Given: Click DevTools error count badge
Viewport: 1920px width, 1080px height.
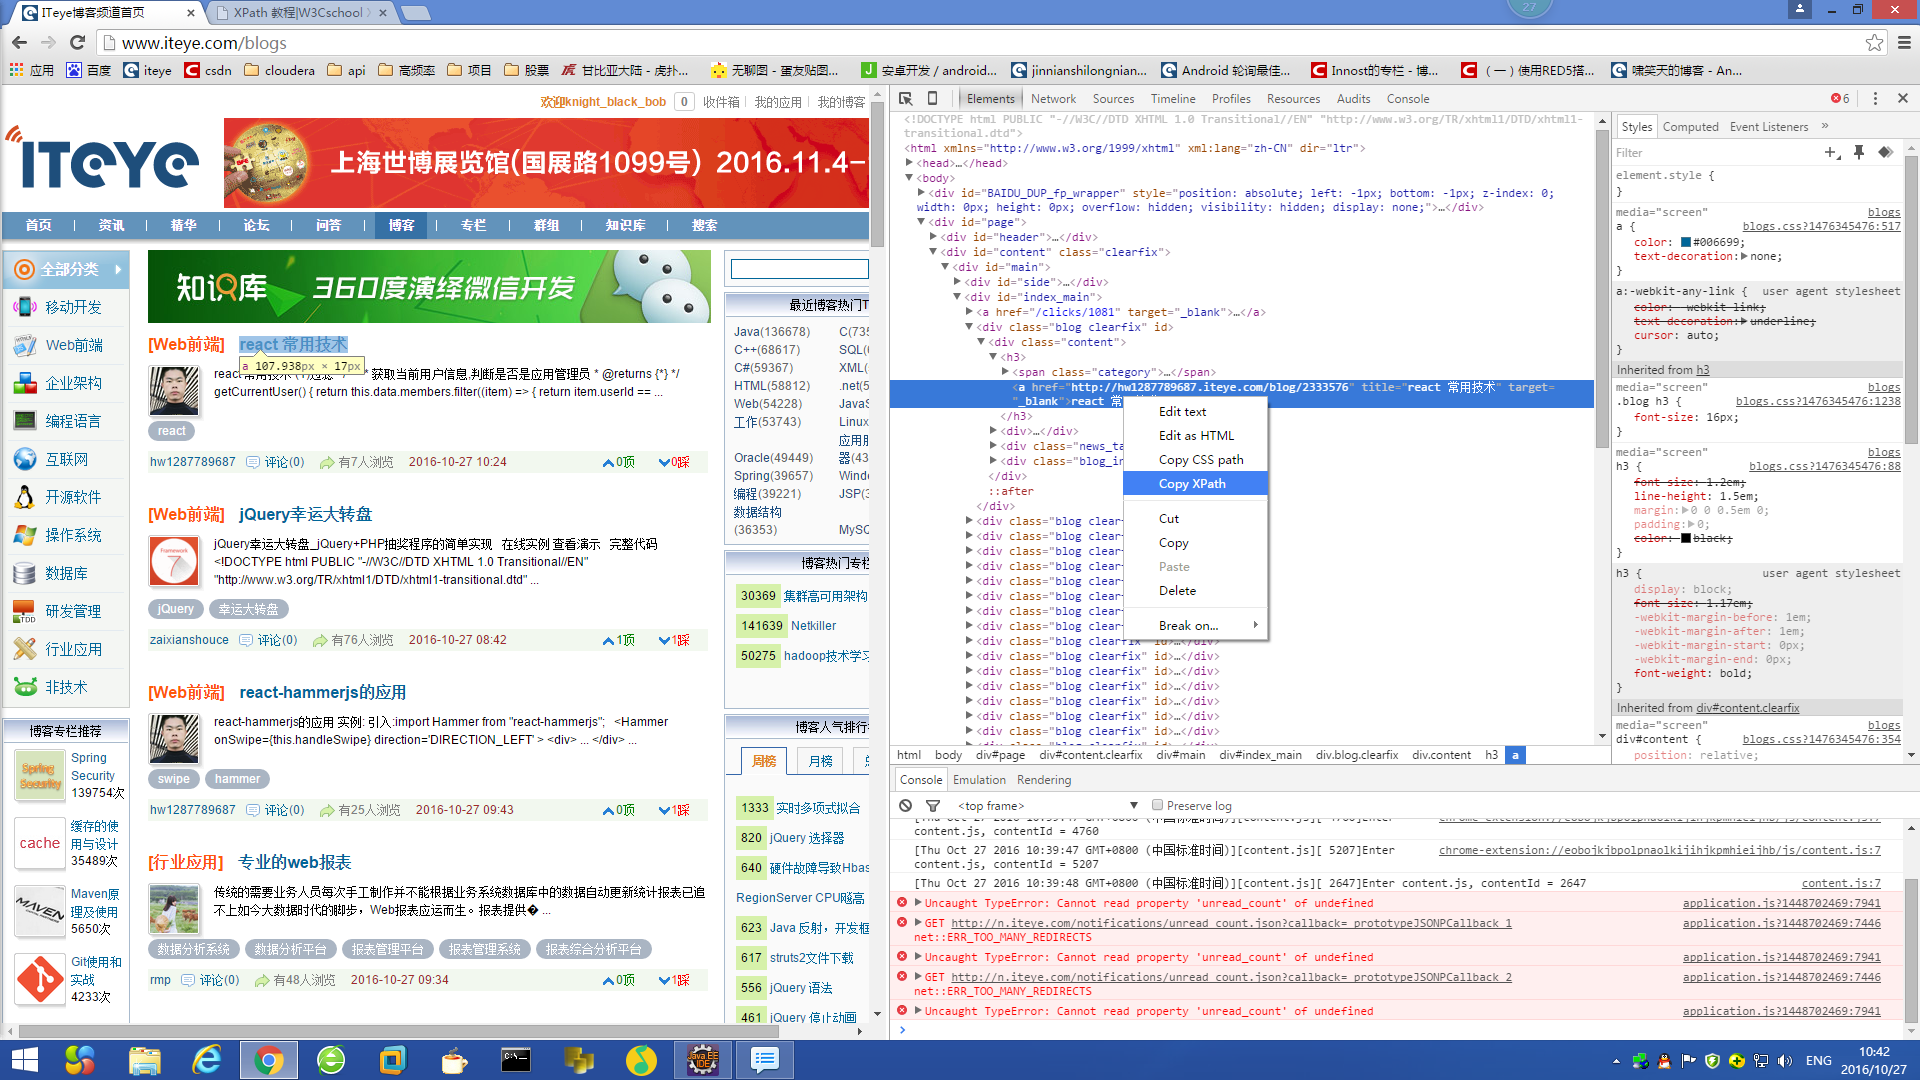Looking at the screenshot, I should (1839, 98).
